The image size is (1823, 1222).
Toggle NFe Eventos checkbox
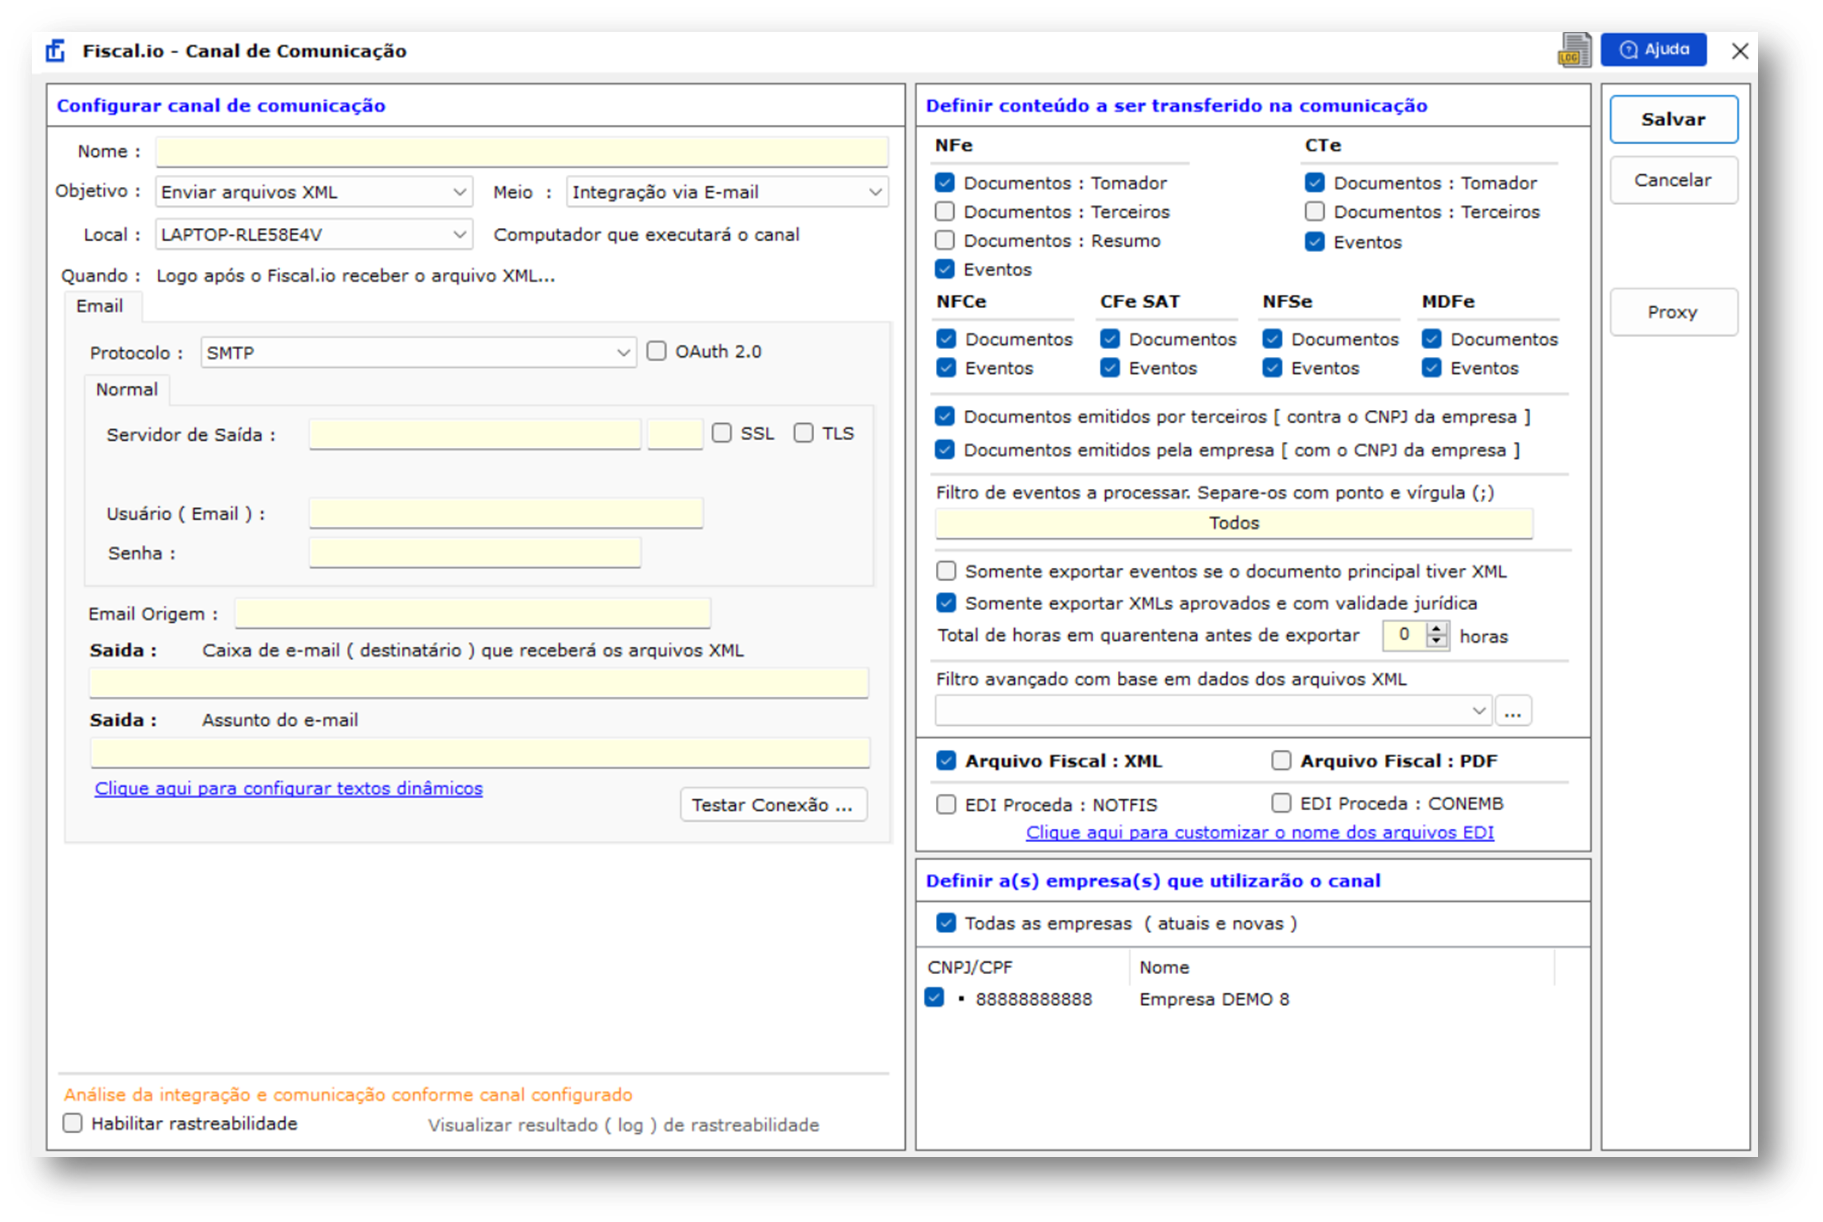(945, 269)
